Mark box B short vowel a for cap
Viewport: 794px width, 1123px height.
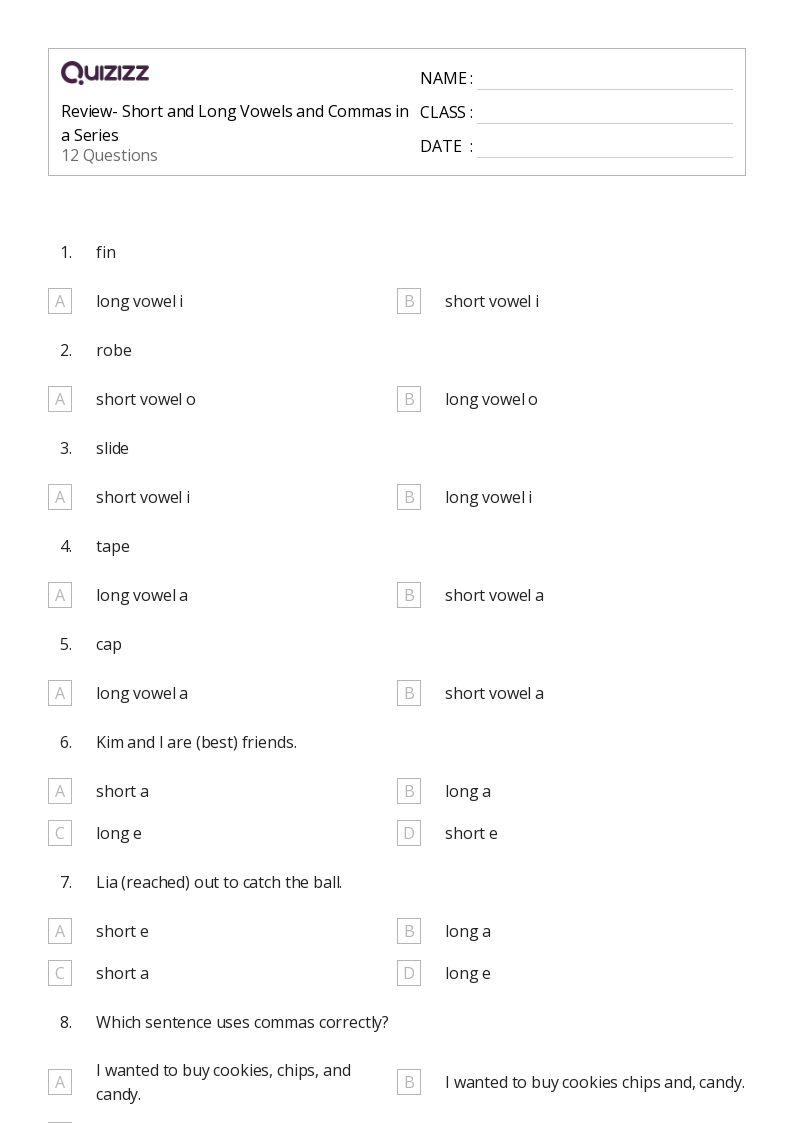[x=409, y=693]
